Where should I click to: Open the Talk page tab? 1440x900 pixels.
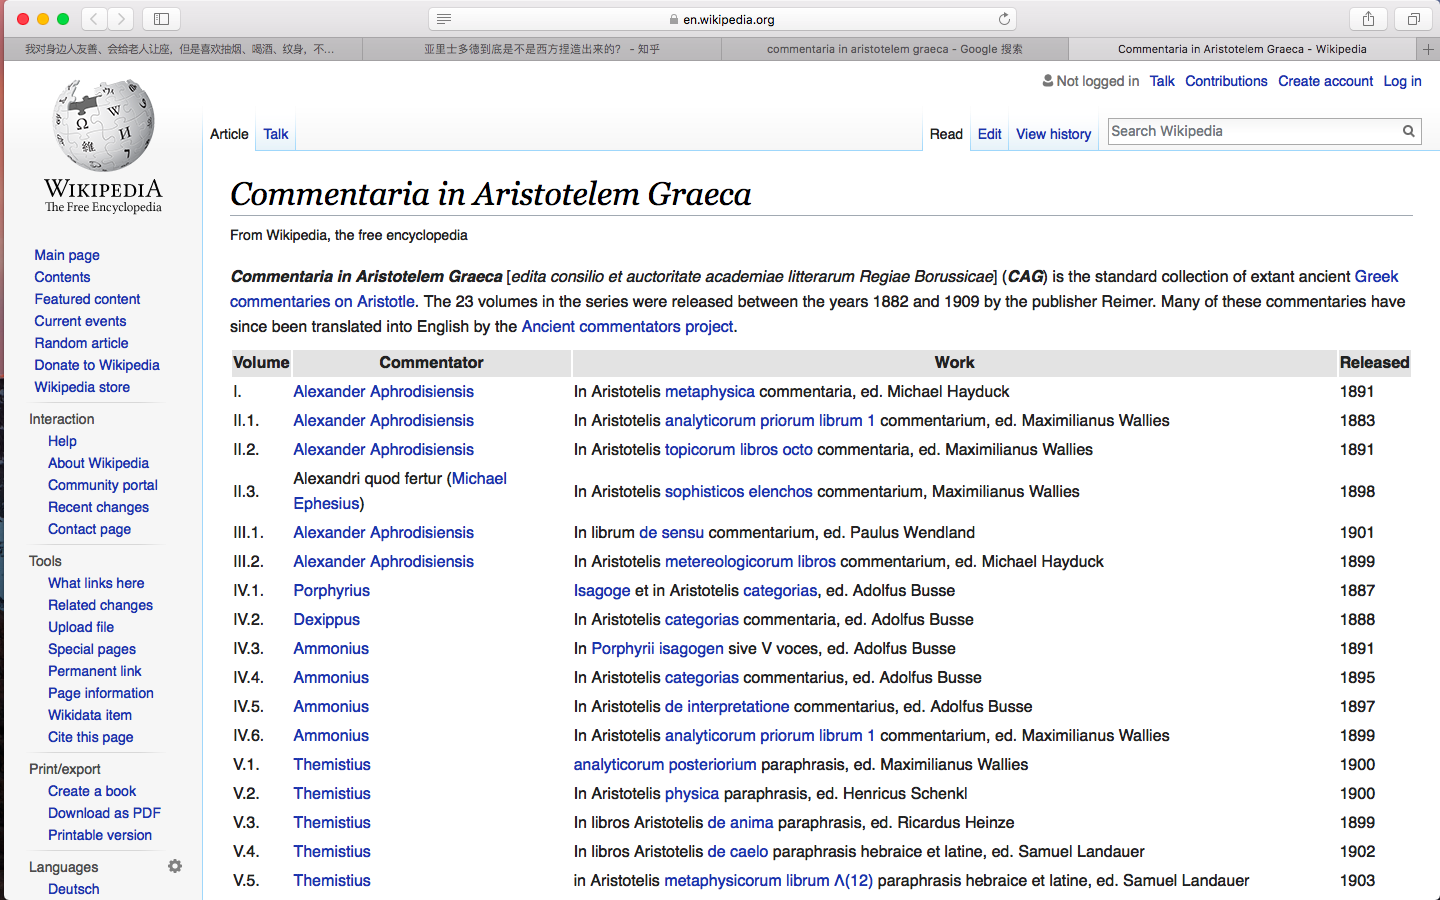(276, 134)
